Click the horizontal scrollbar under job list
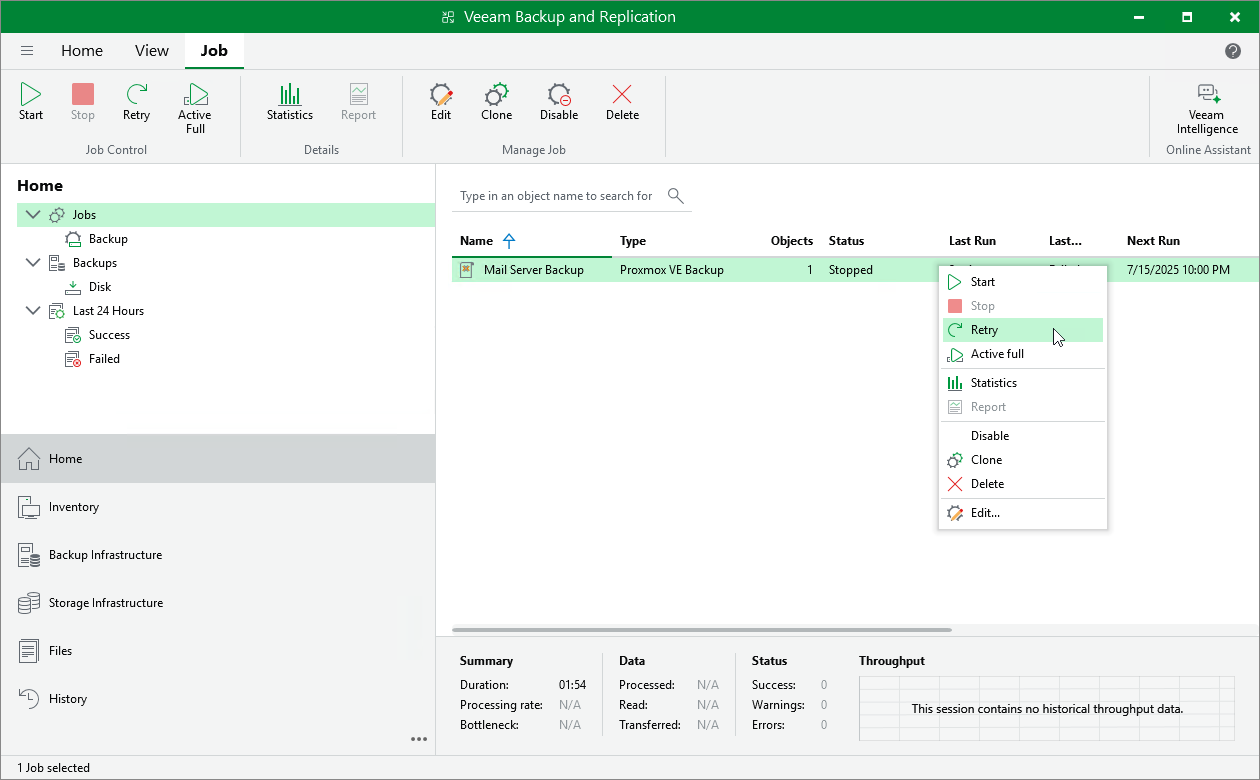Image resolution: width=1260 pixels, height=780 pixels. coord(702,630)
